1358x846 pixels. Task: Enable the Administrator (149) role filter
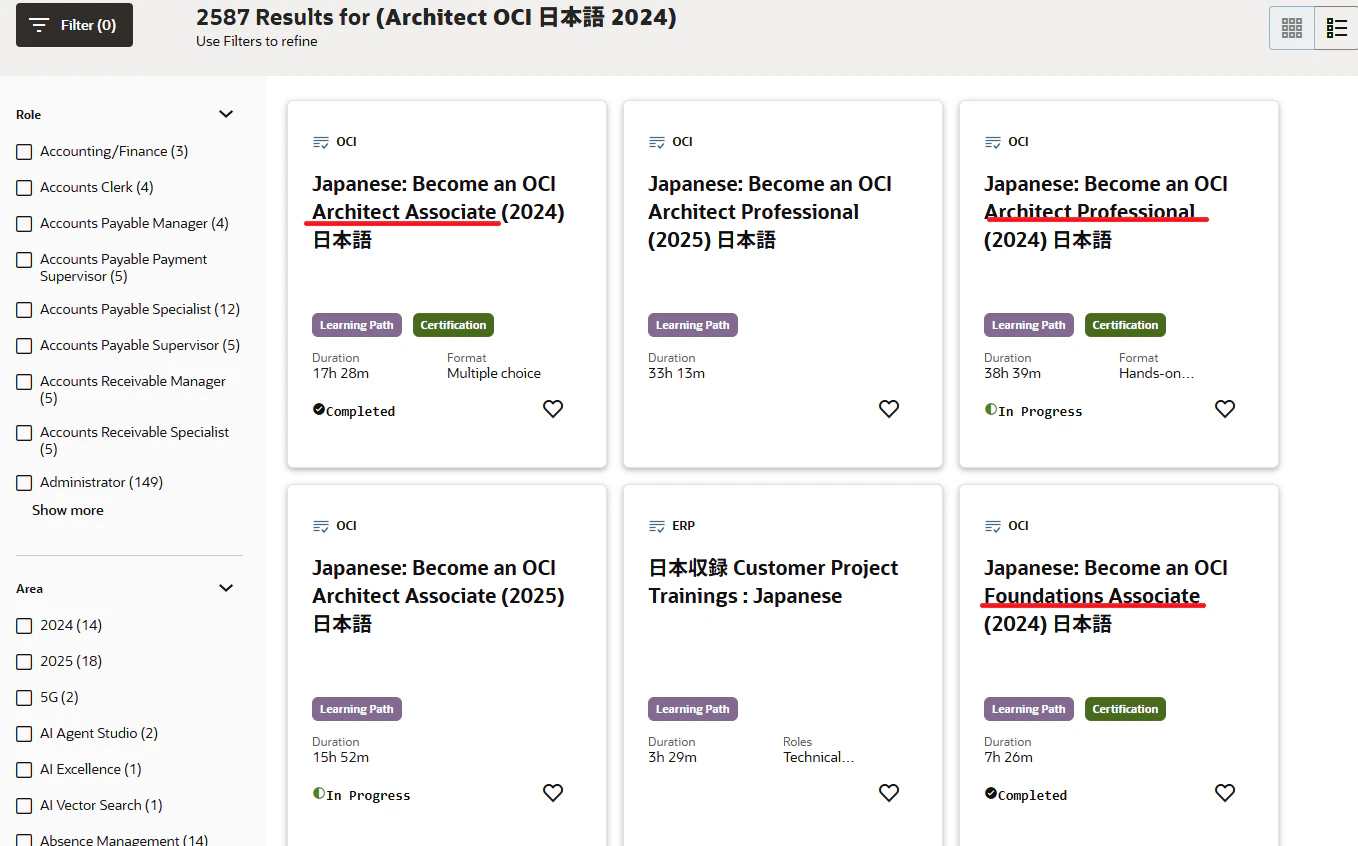pos(24,483)
